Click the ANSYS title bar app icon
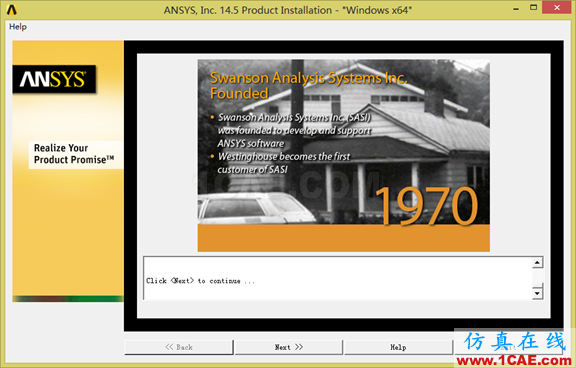The image size is (576, 368). tap(12, 10)
